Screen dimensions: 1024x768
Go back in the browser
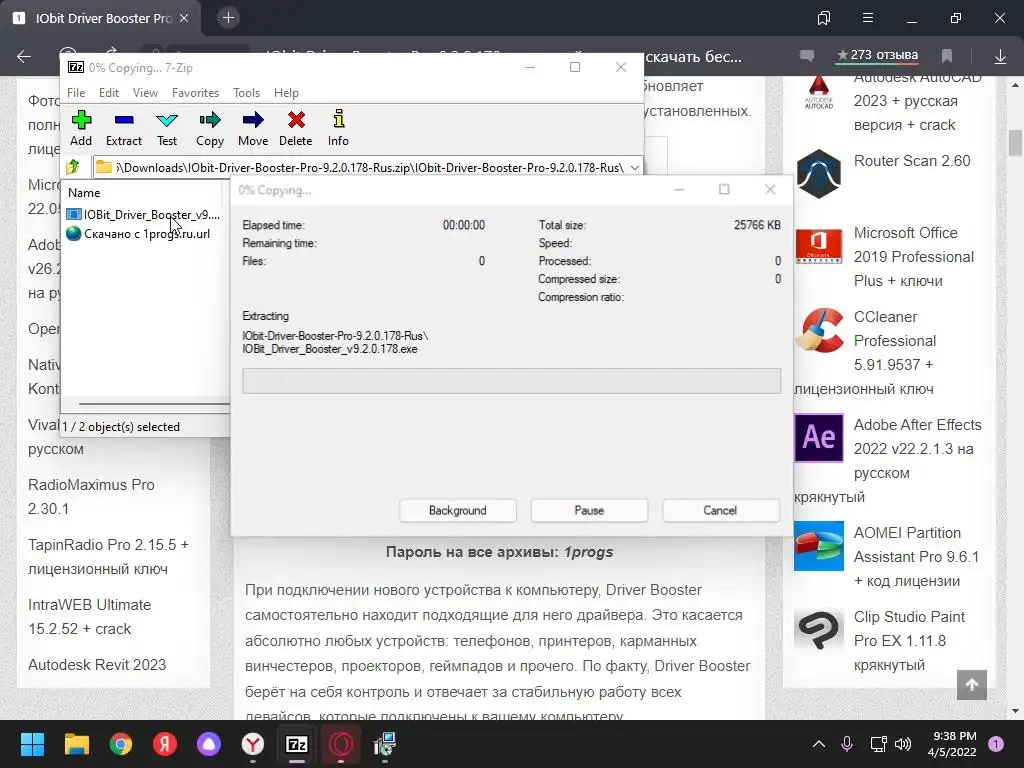tap(24, 57)
